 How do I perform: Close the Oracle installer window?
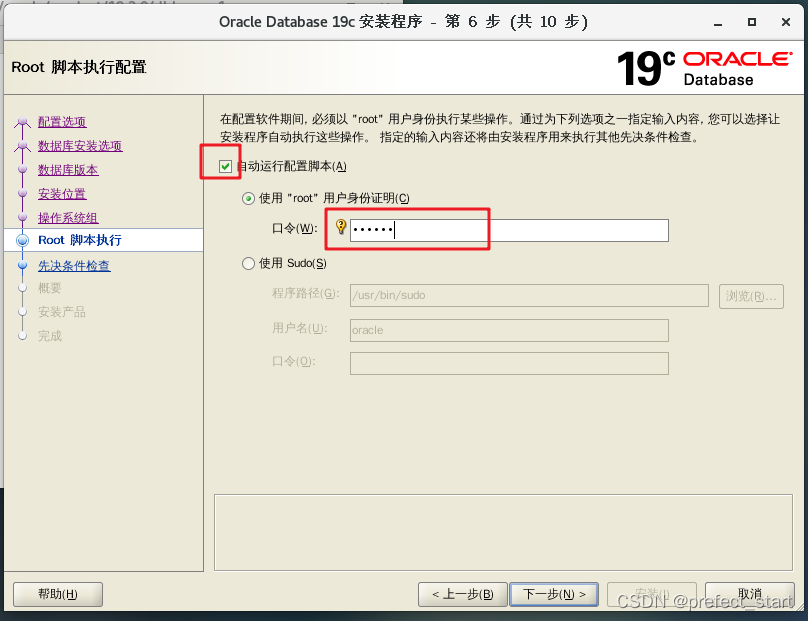[786, 22]
